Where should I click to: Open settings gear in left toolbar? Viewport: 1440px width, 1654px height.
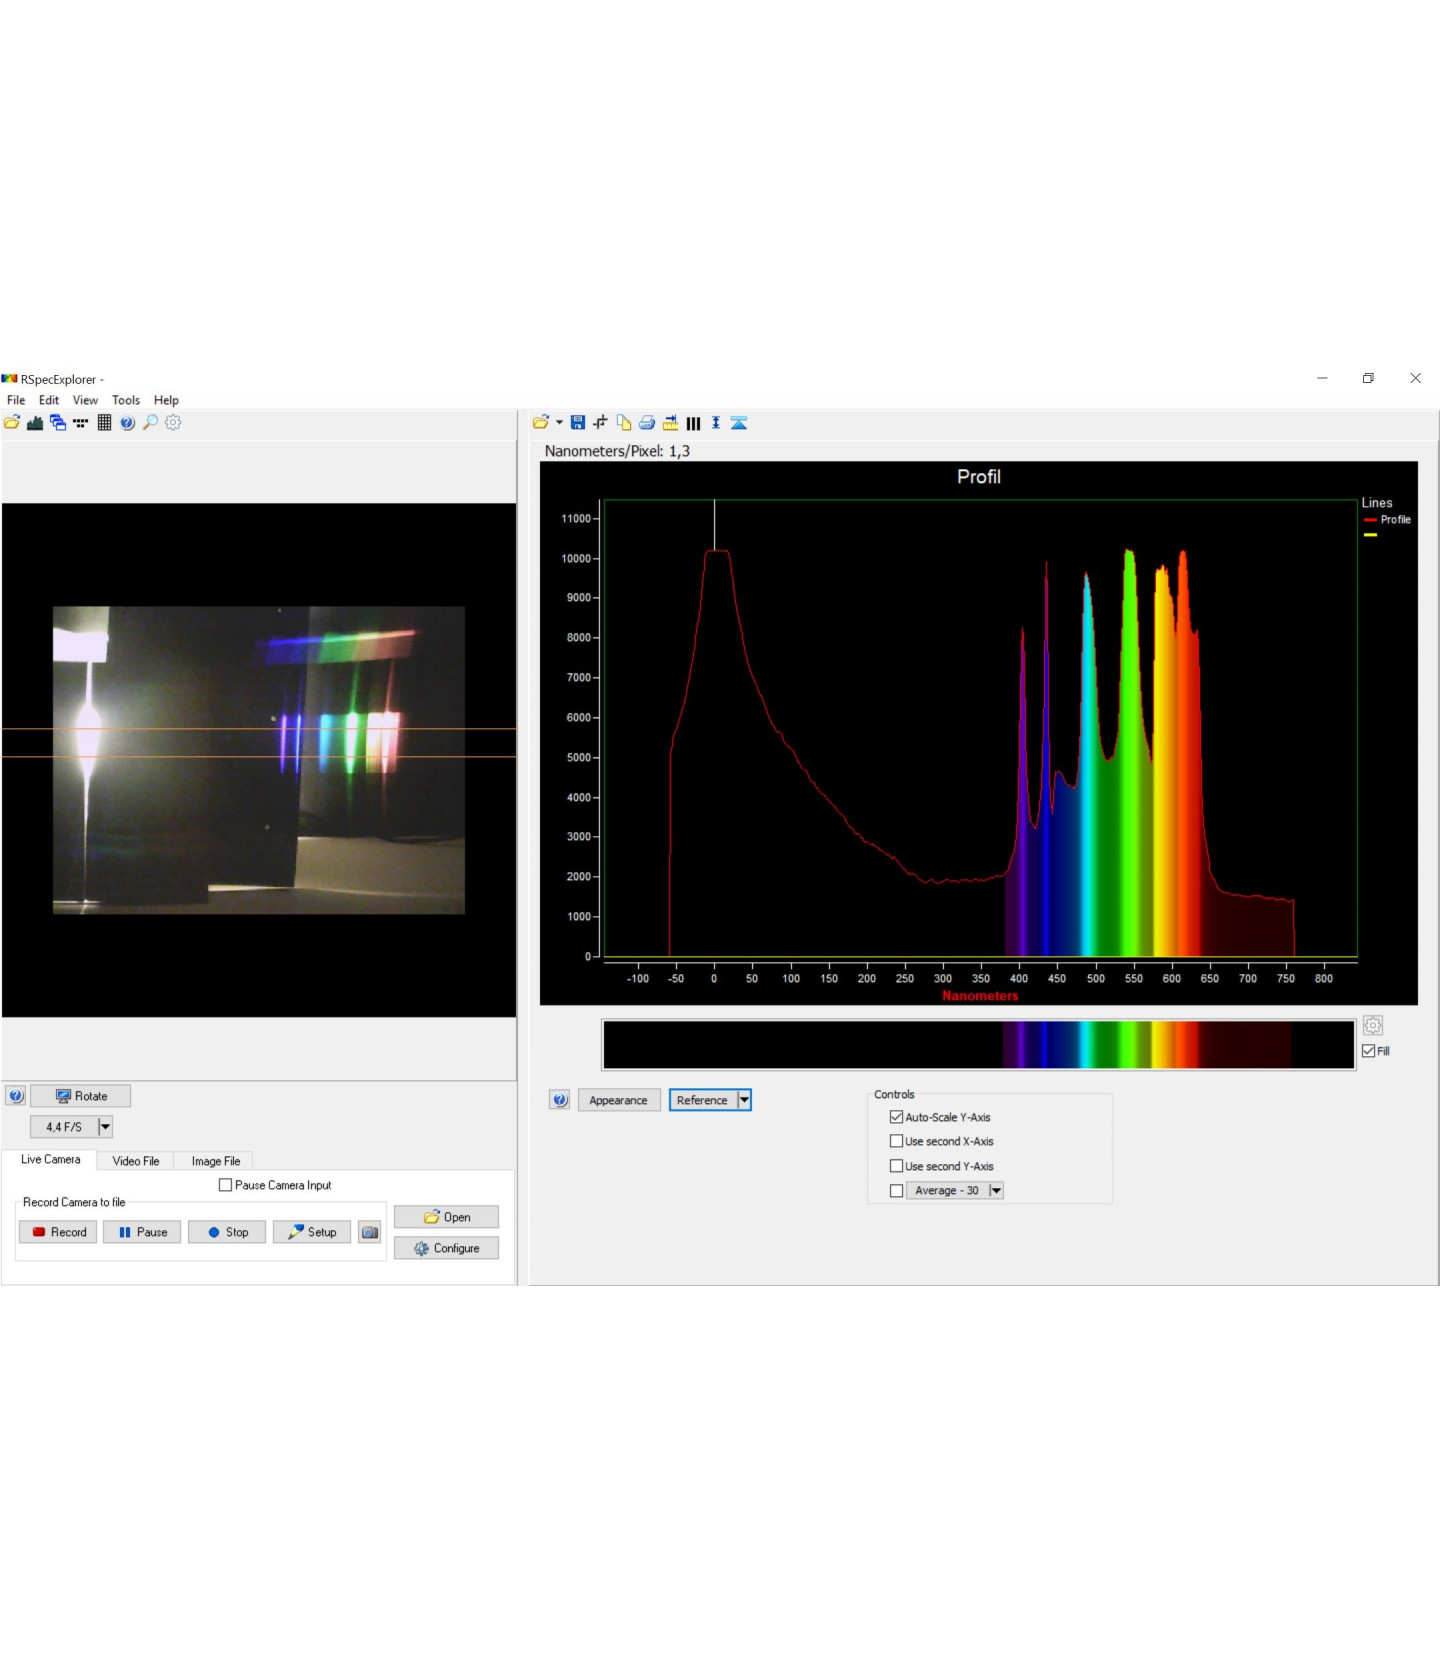click(173, 422)
